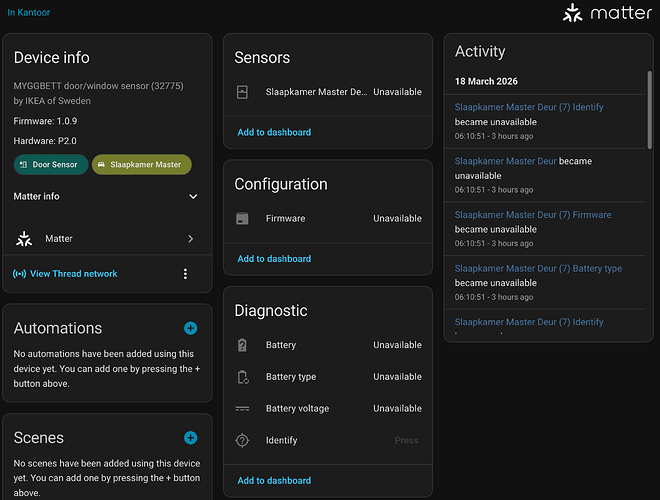Click the Identify crosshair icon

coord(242,441)
